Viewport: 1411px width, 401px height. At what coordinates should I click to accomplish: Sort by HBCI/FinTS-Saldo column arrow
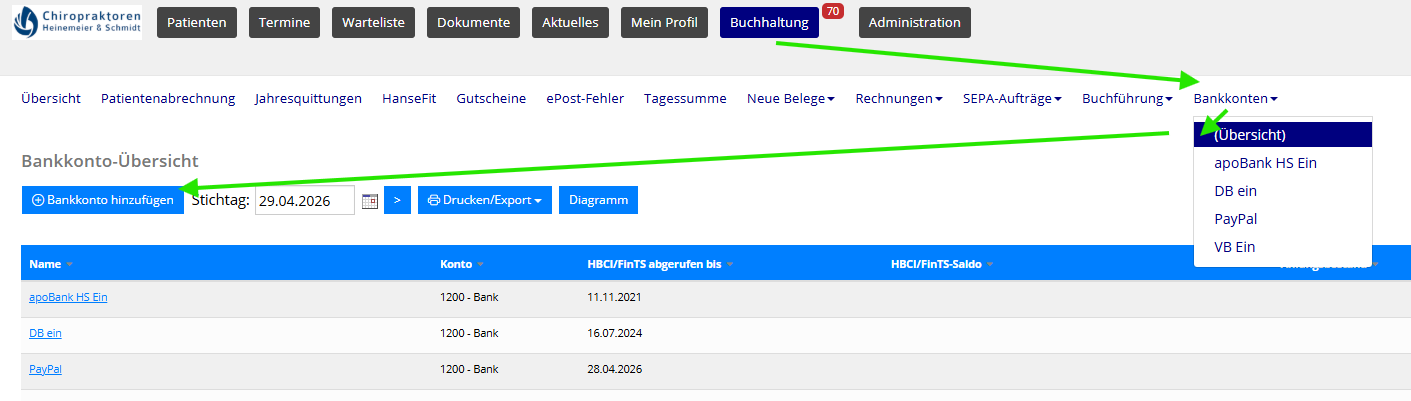coord(990,265)
